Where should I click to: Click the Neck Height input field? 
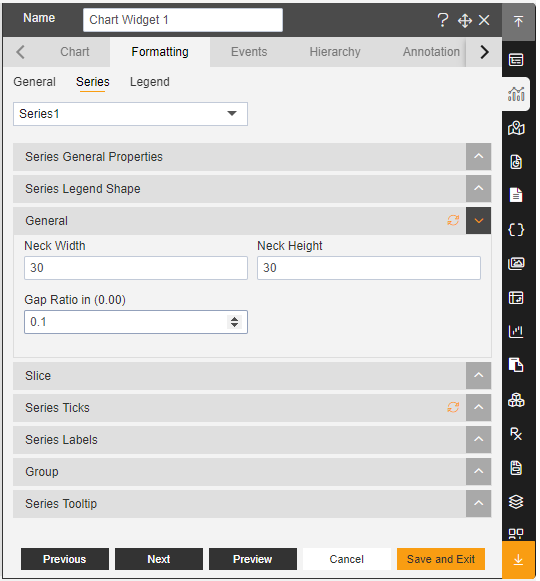coord(369,268)
